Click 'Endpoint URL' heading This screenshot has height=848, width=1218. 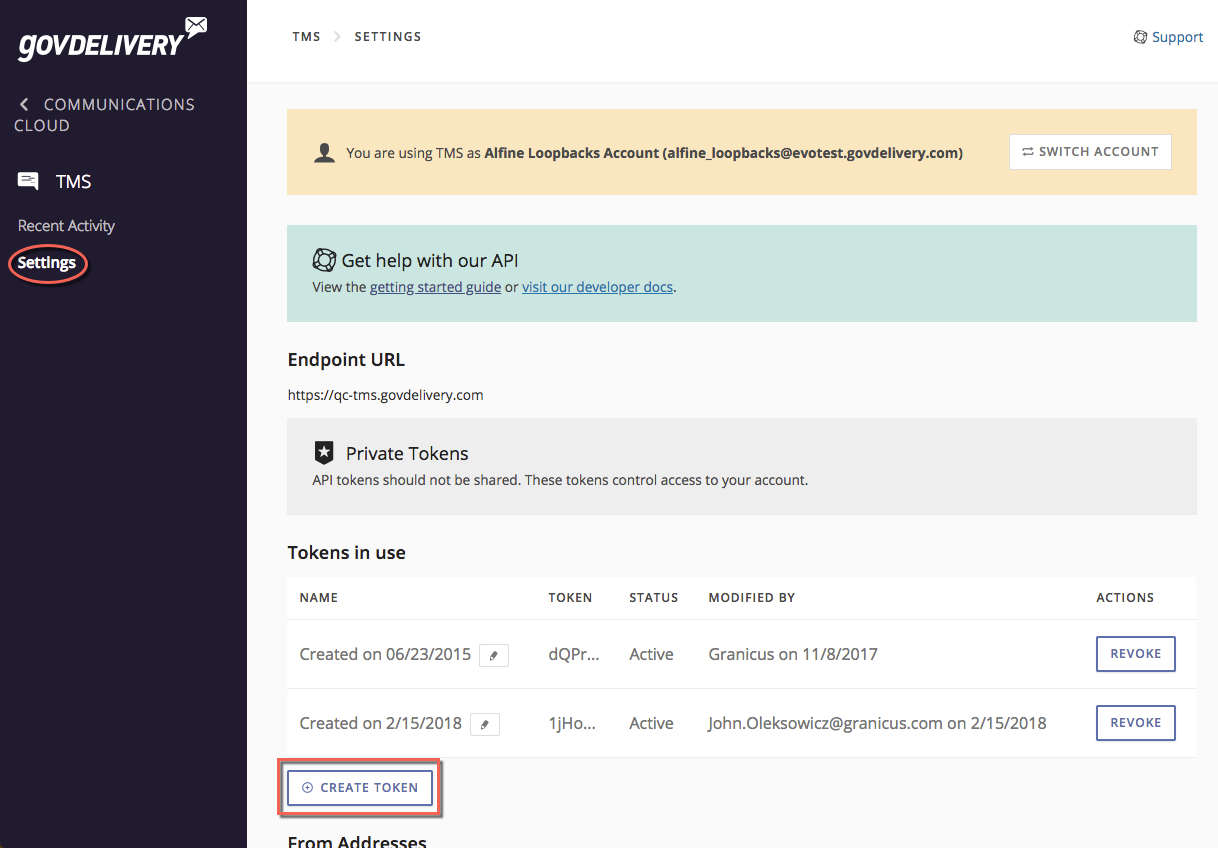tap(346, 360)
